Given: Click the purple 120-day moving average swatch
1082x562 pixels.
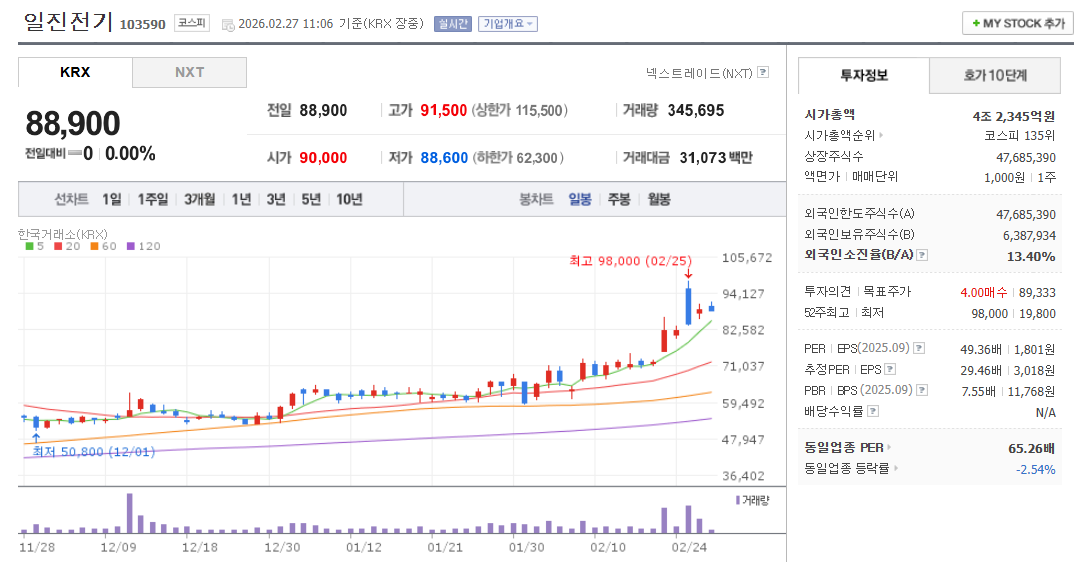Looking at the screenshot, I should pos(130,246).
